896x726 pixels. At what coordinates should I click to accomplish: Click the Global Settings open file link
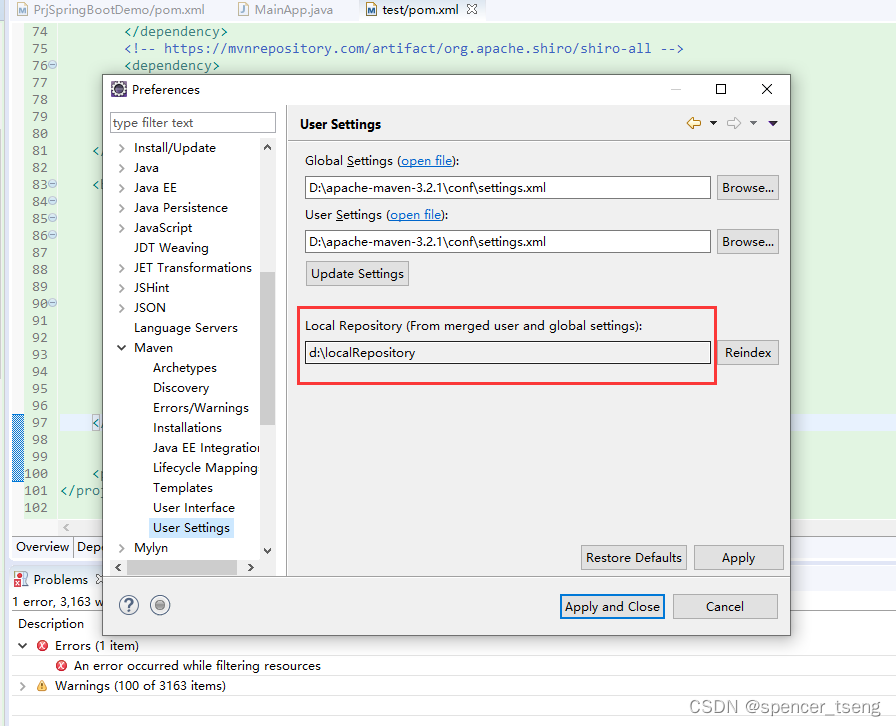(x=427, y=160)
